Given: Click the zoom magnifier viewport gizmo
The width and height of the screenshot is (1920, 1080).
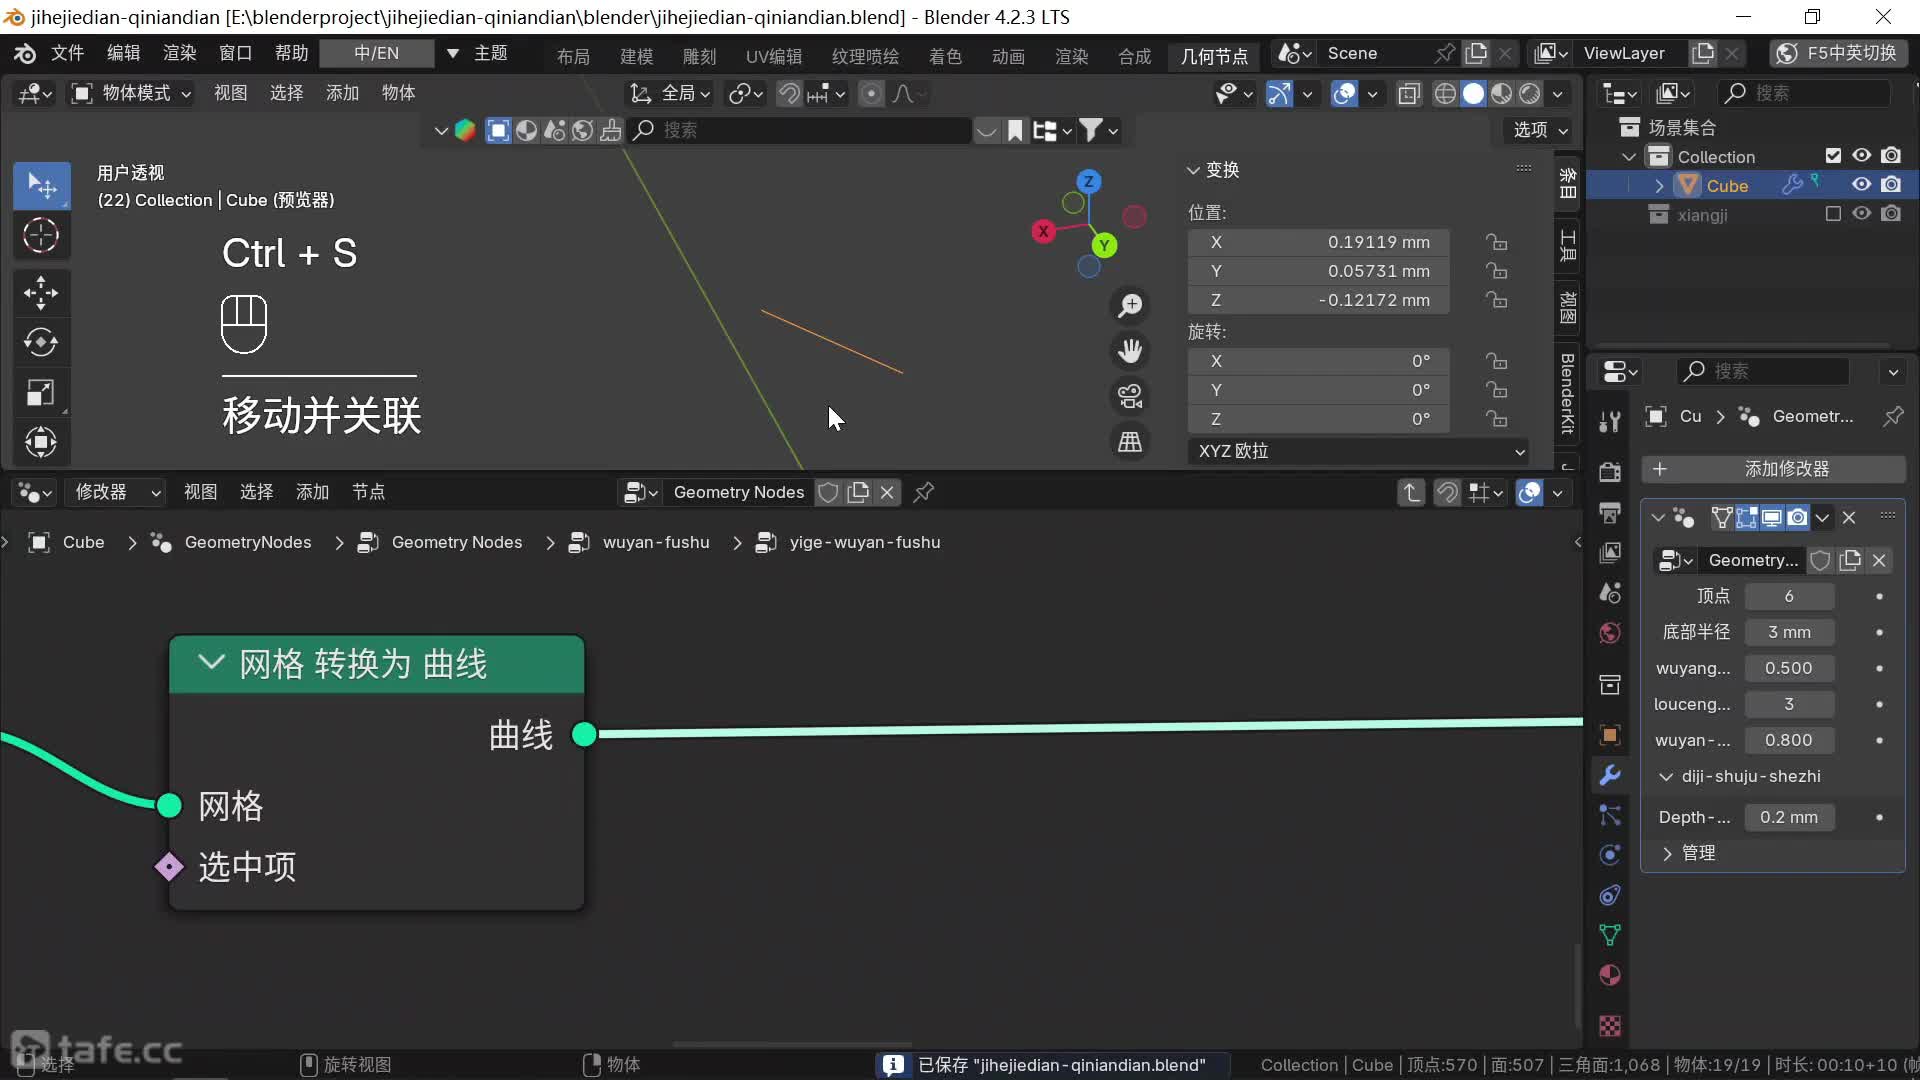Looking at the screenshot, I should click(1130, 305).
